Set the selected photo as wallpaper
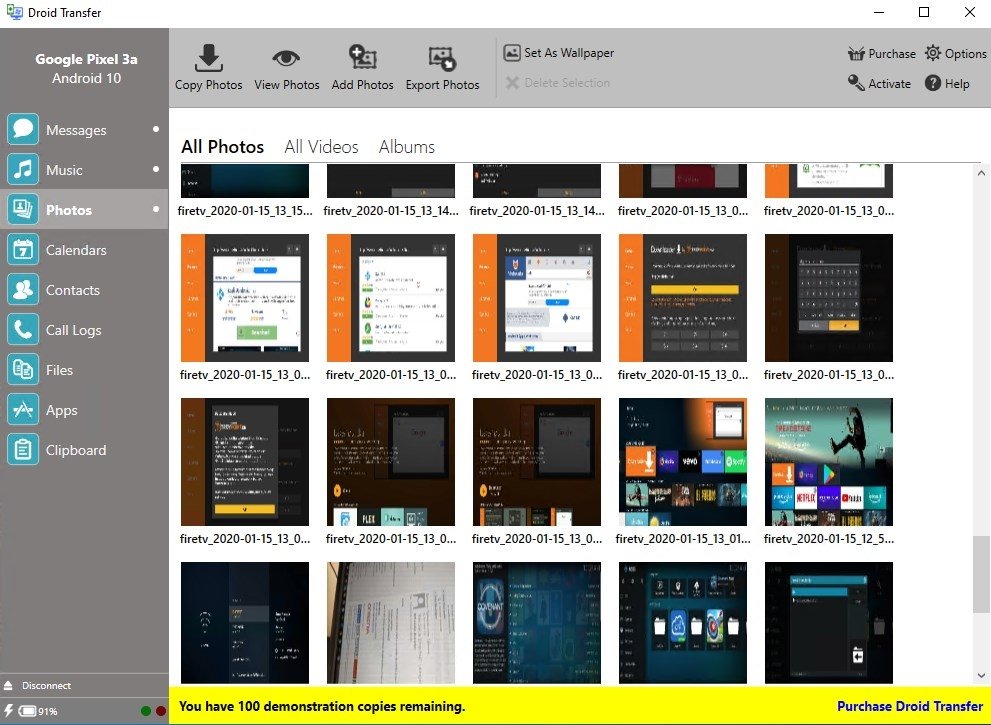Viewport: 991px width, 725px height. (559, 52)
